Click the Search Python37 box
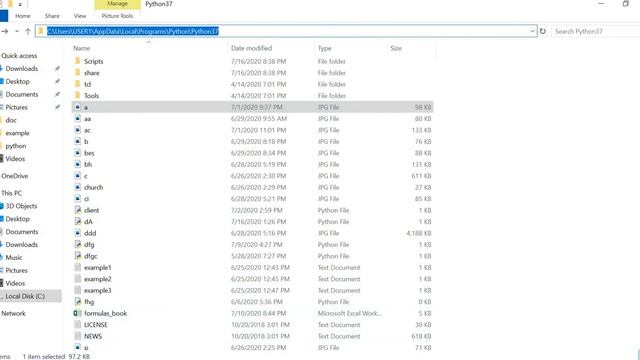Image resolution: width=640 pixels, height=360 pixels. tap(596, 31)
